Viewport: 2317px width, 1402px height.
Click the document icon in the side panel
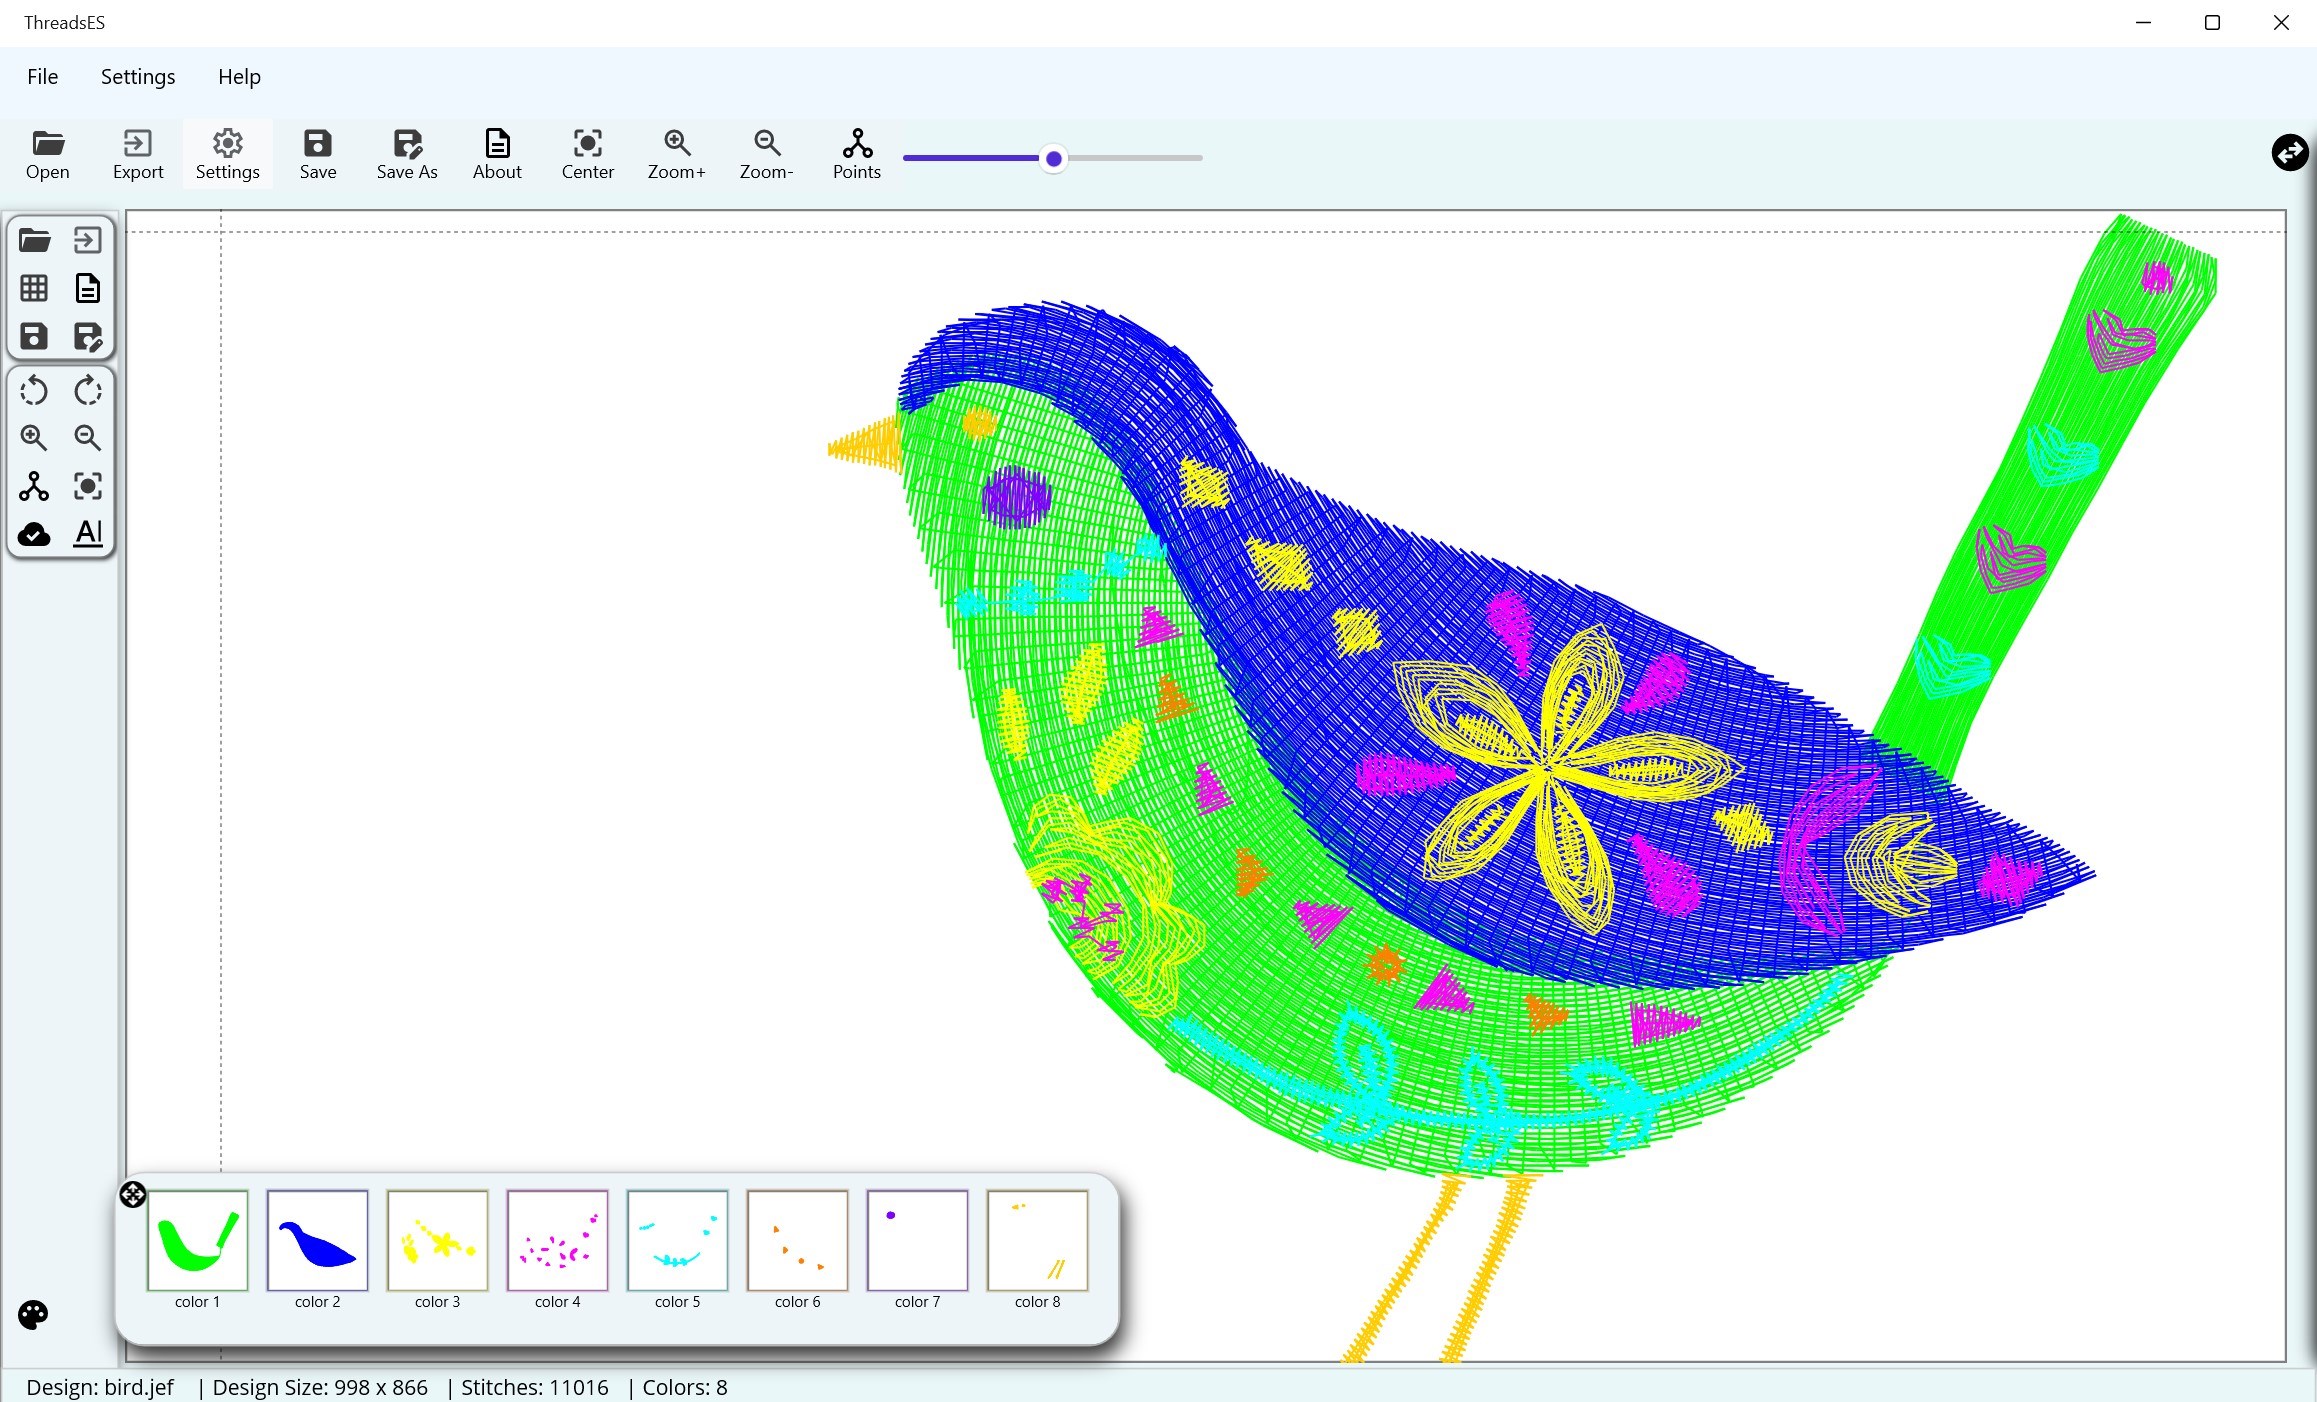88,288
